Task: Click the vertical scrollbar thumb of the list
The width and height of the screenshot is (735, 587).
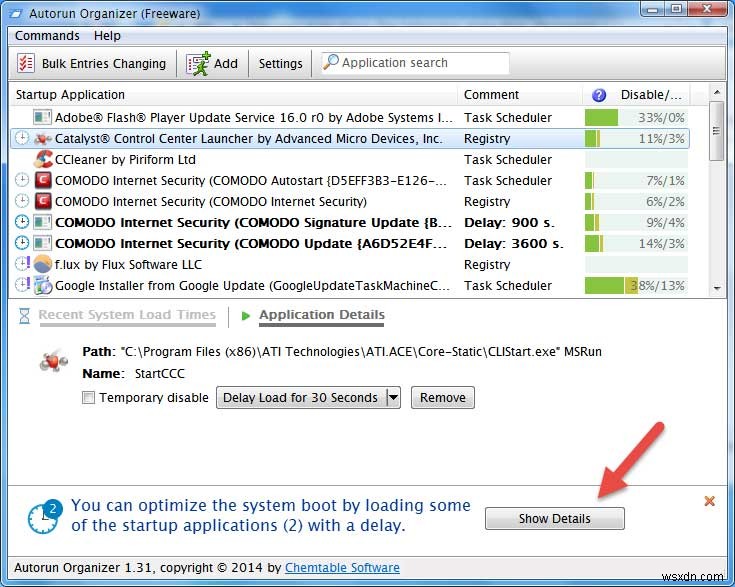Action: (717, 131)
